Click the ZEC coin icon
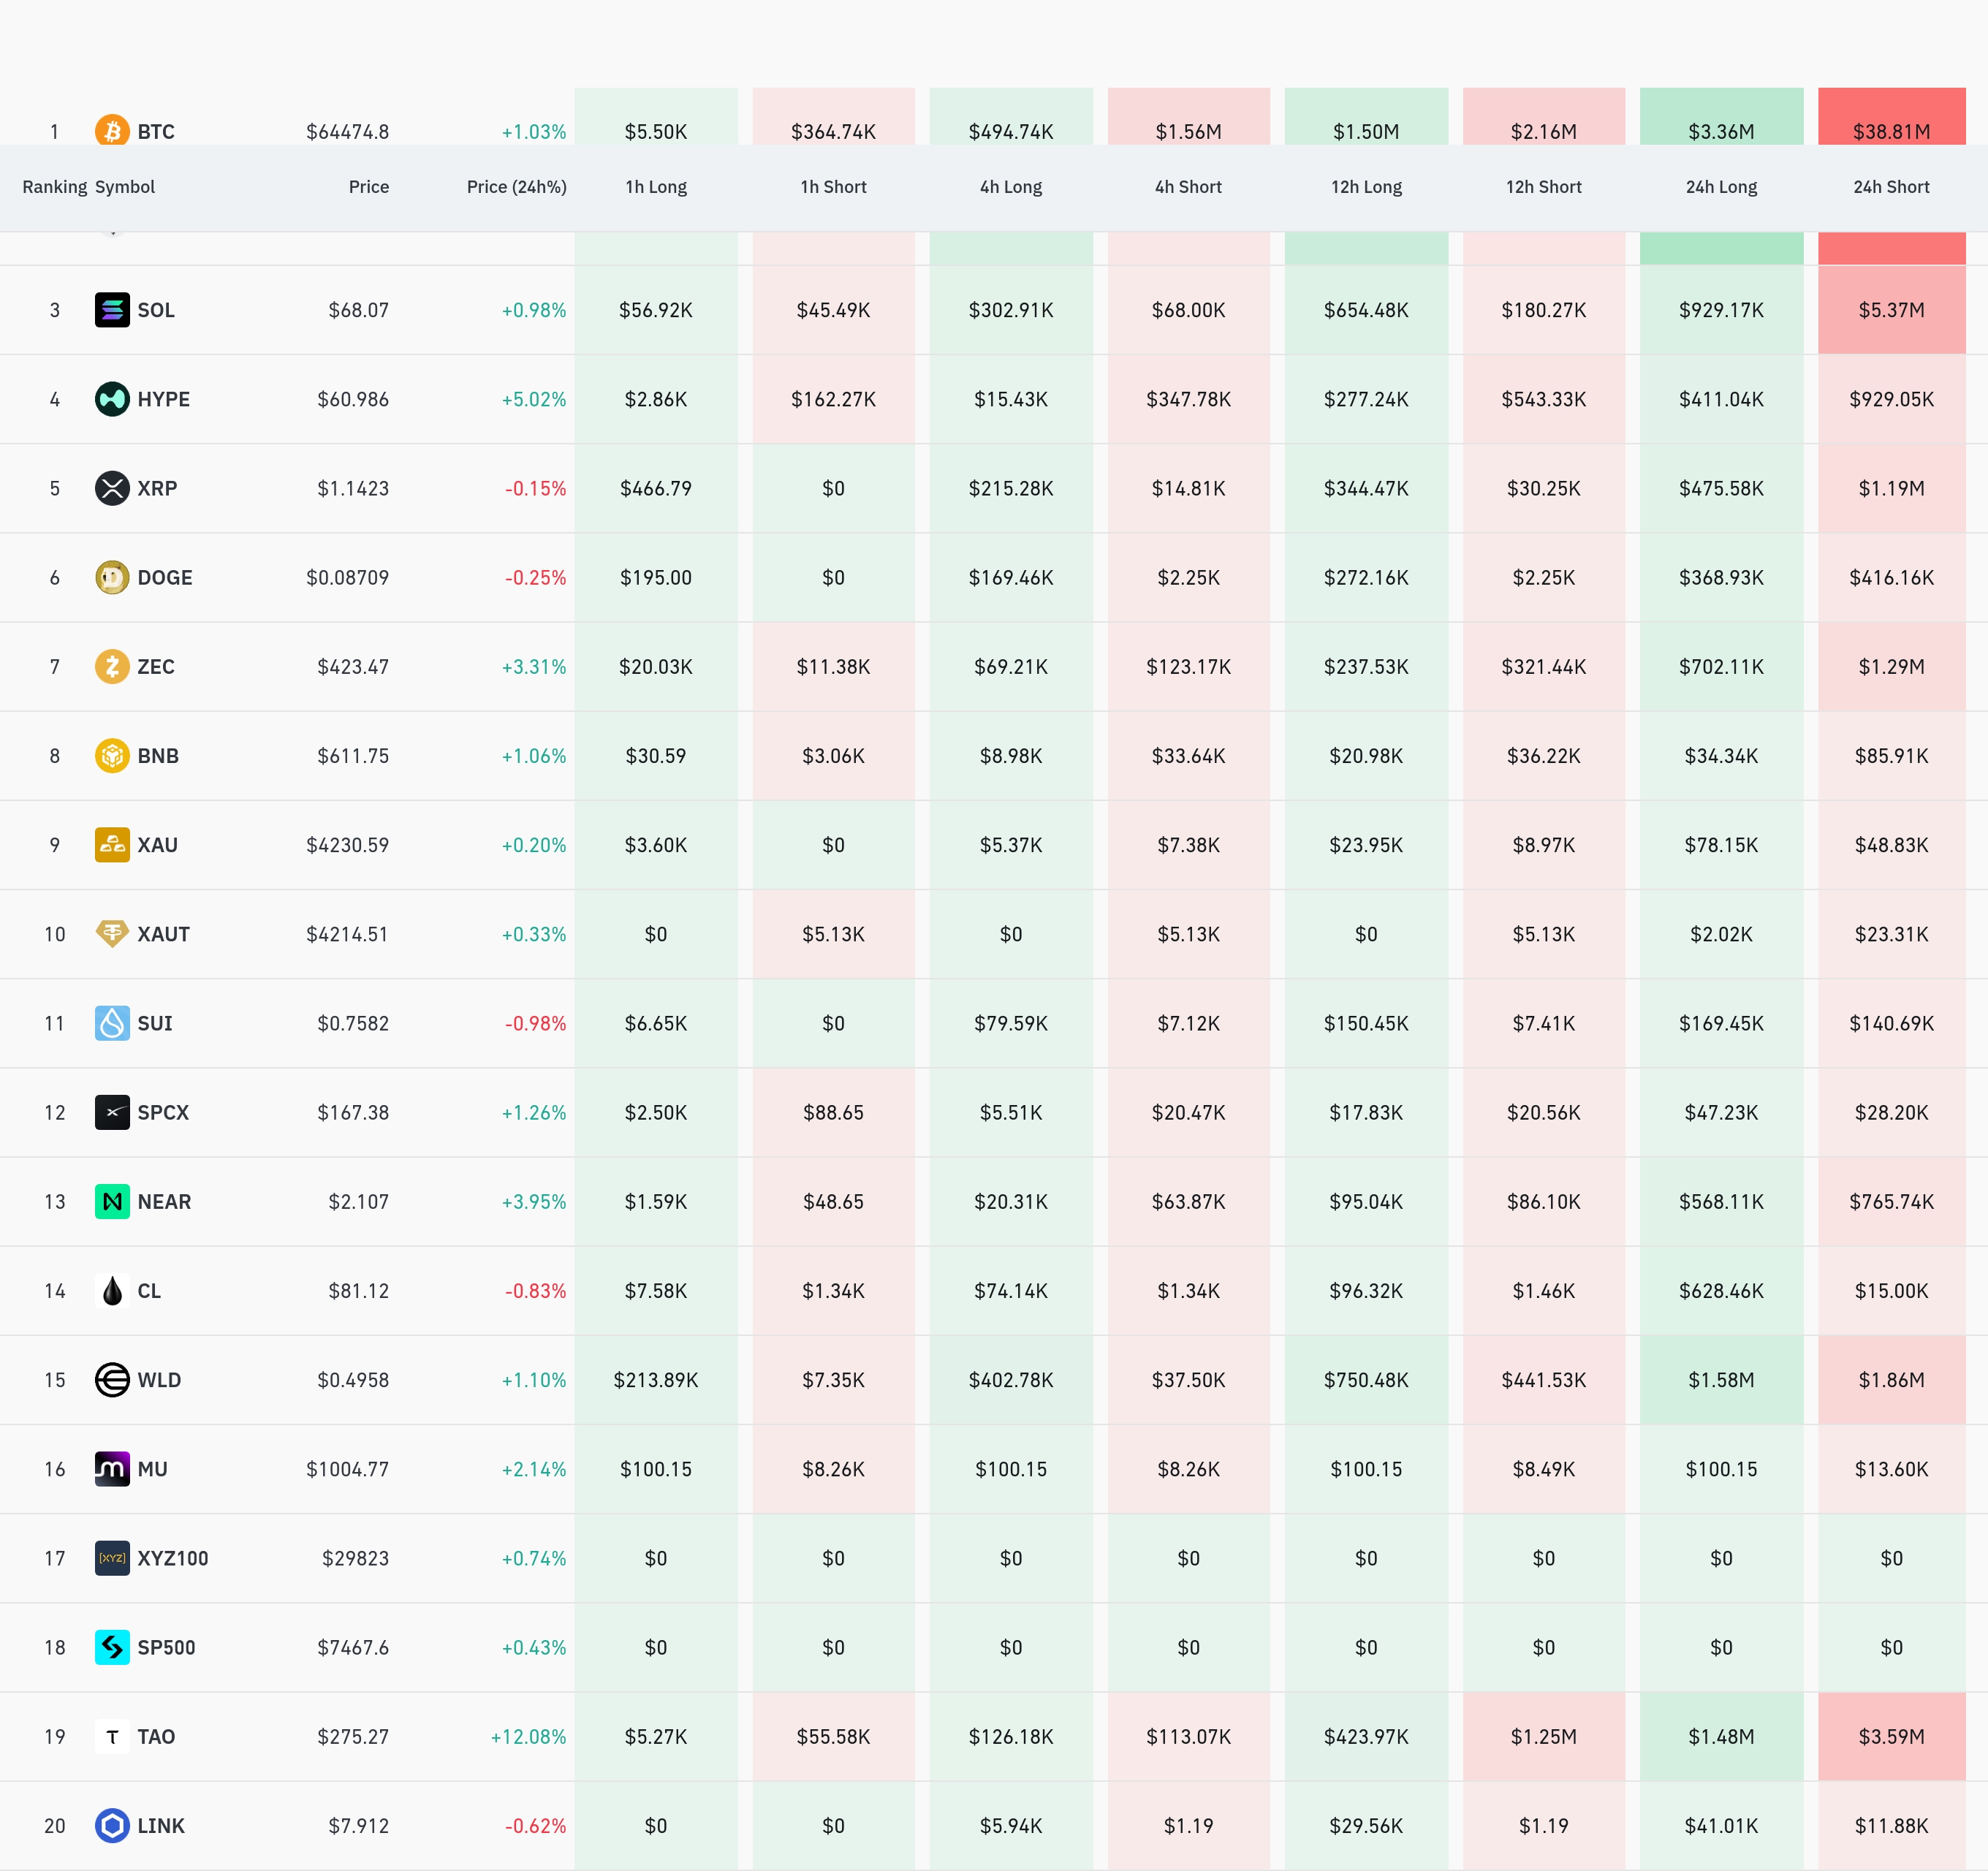Viewport: 1988px width, 1871px height. [112, 666]
